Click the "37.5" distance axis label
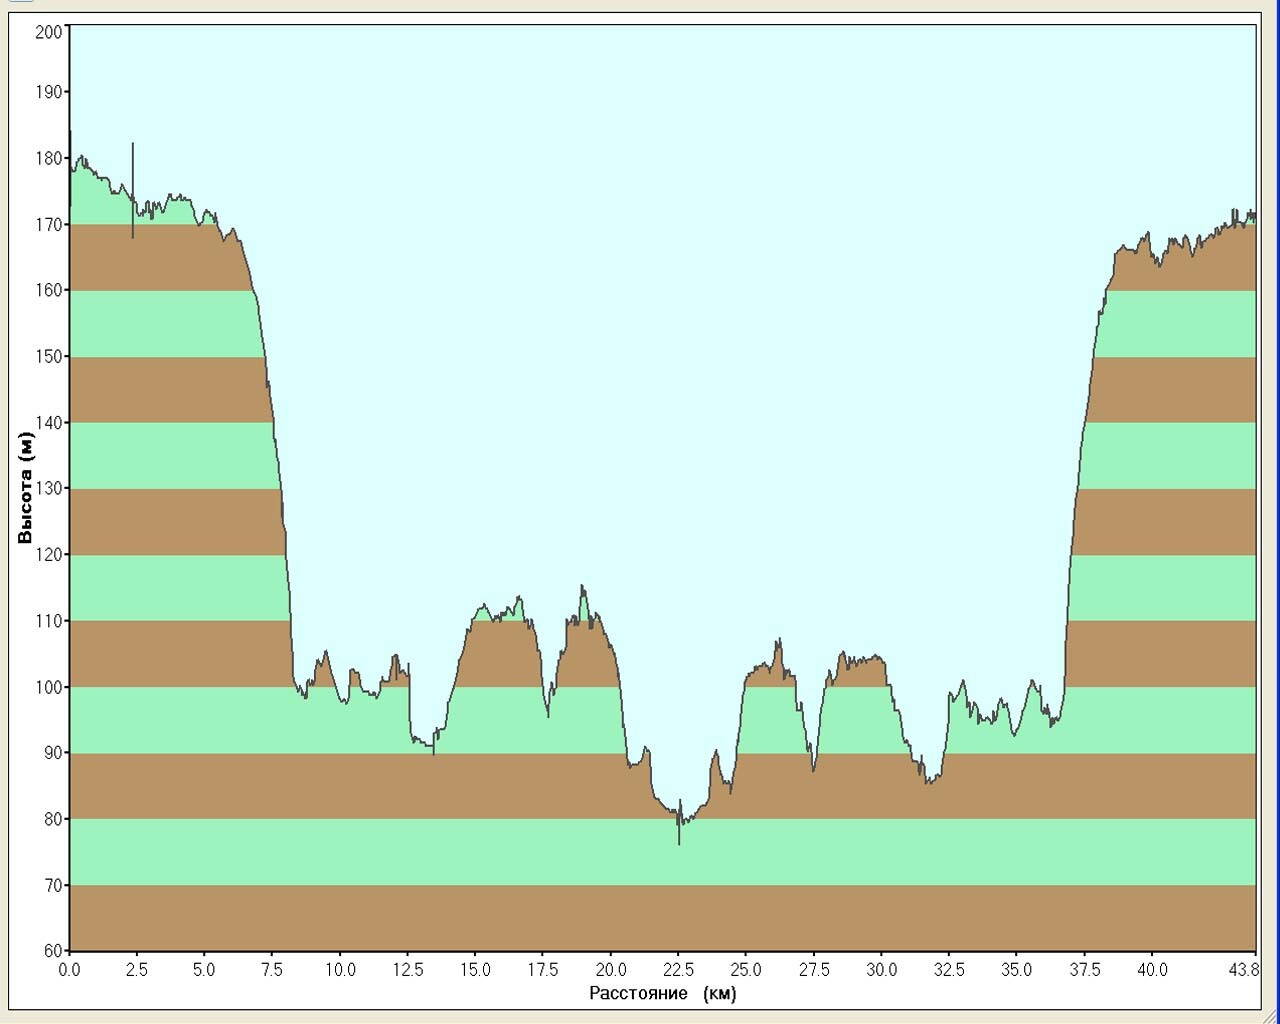The width and height of the screenshot is (1280, 1024). (1084, 969)
